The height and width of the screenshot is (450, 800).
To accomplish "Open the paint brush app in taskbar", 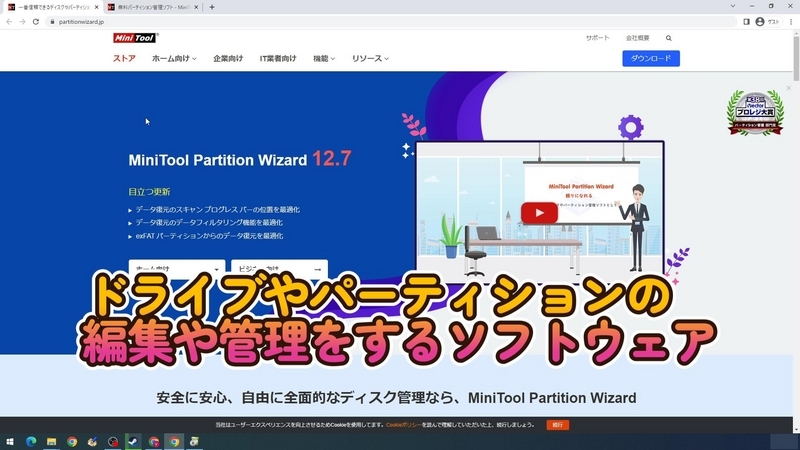I will [92, 442].
